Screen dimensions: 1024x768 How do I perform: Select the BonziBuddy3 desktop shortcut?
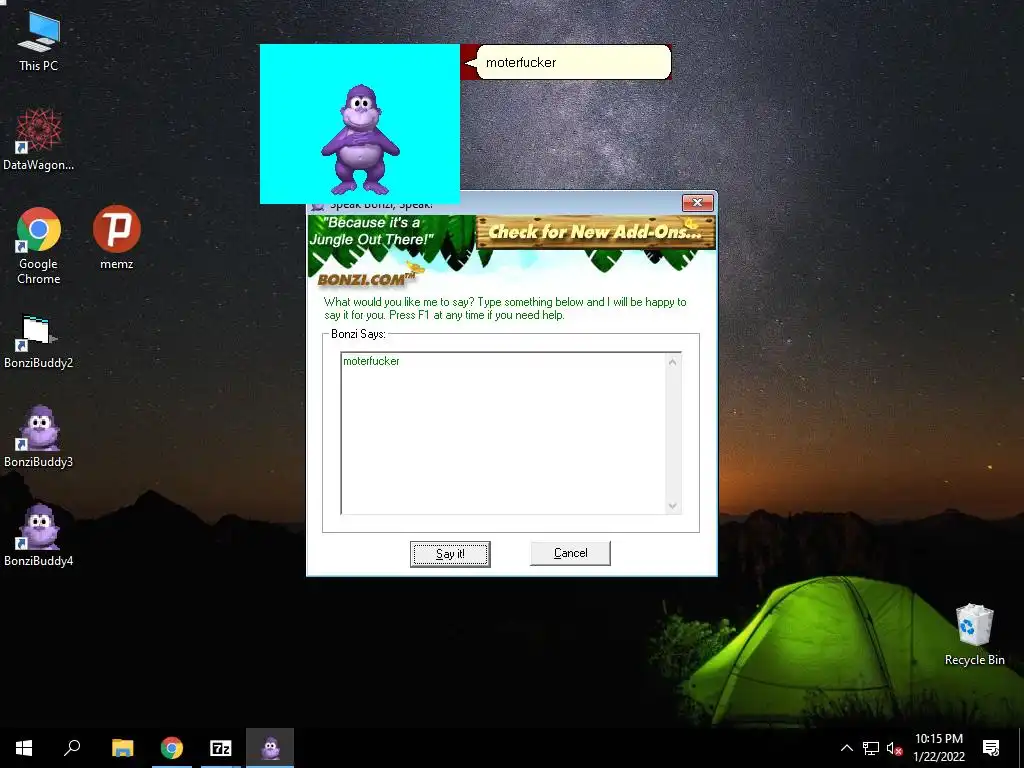click(39, 437)
